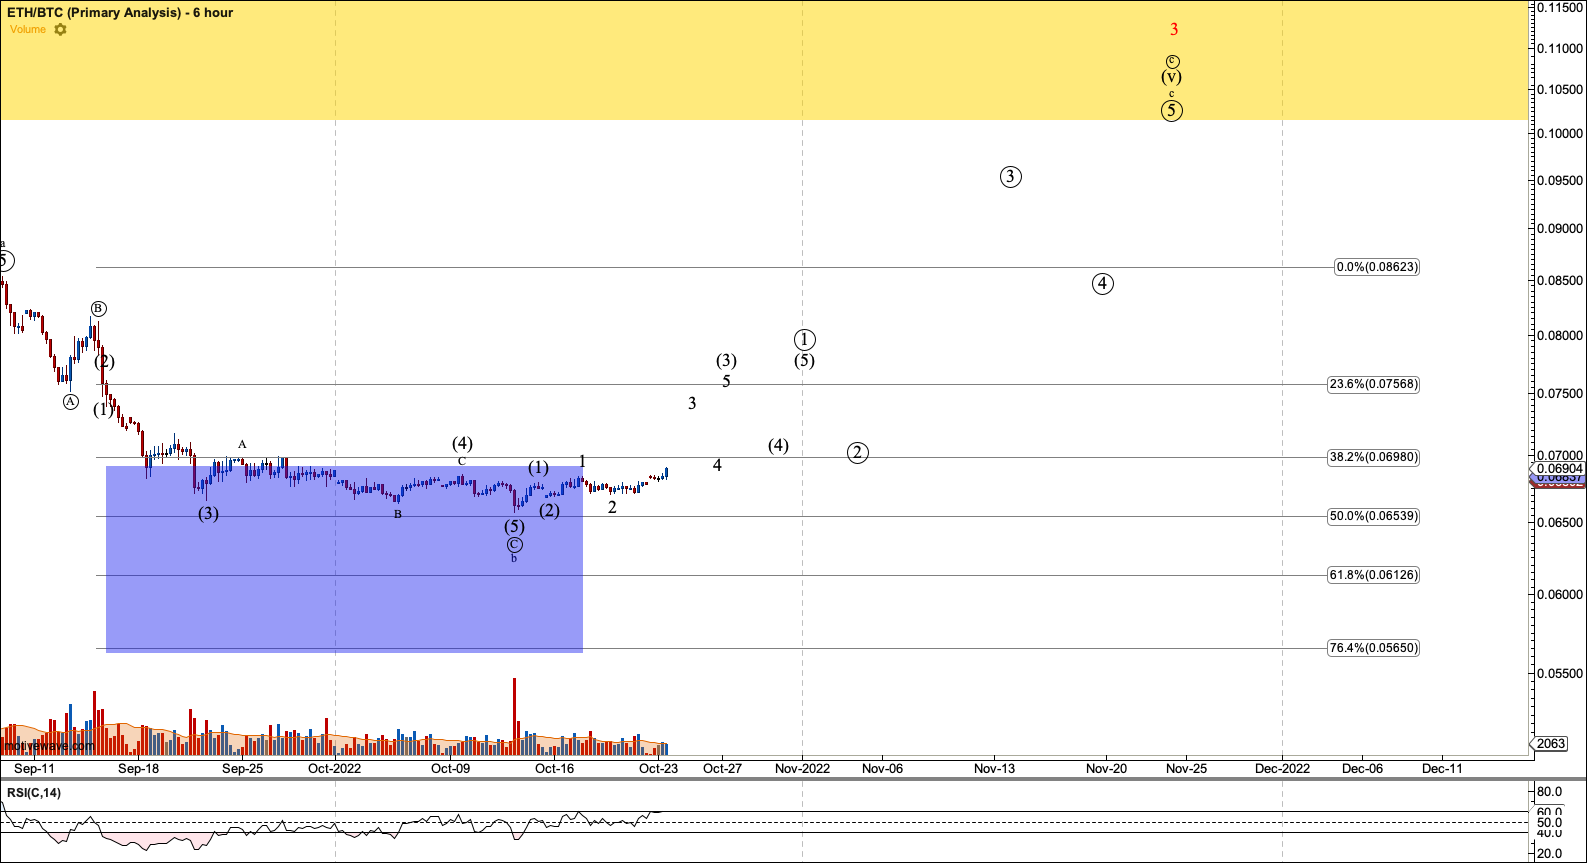1587x863 pixels.
Task: Click the circled B wave label
Action: coord(98,309)
